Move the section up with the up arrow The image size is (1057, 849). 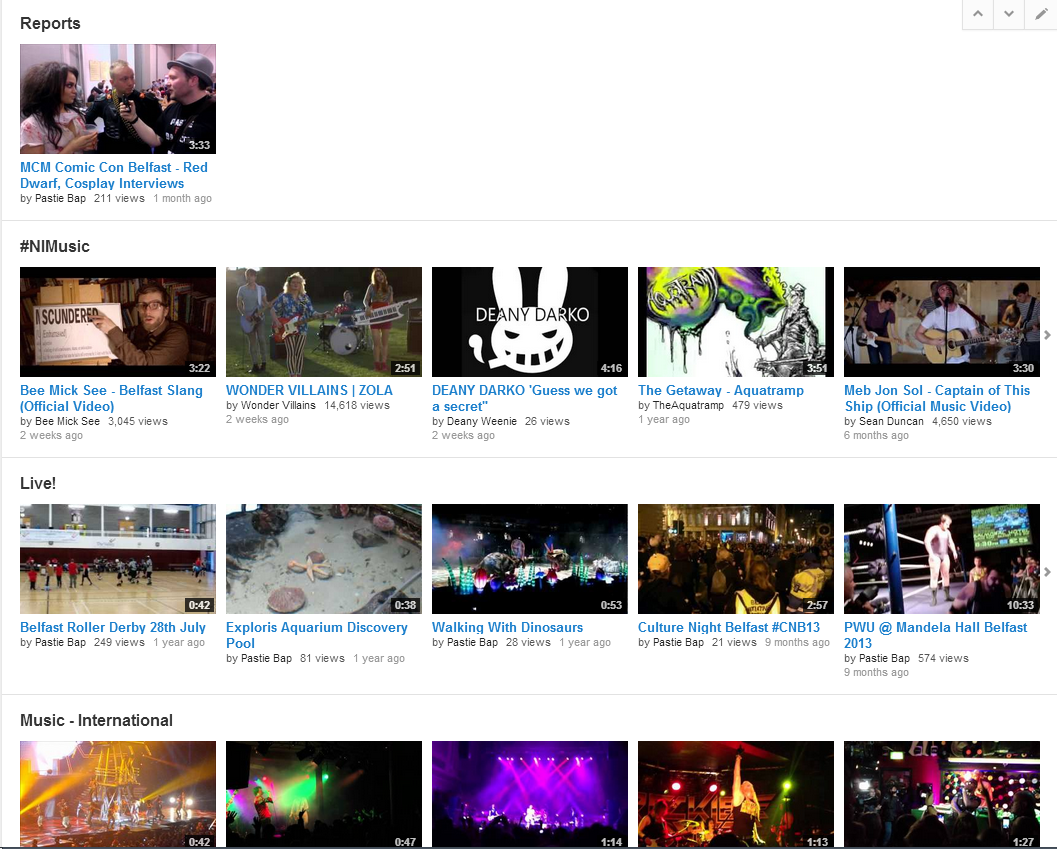[978, 14]
